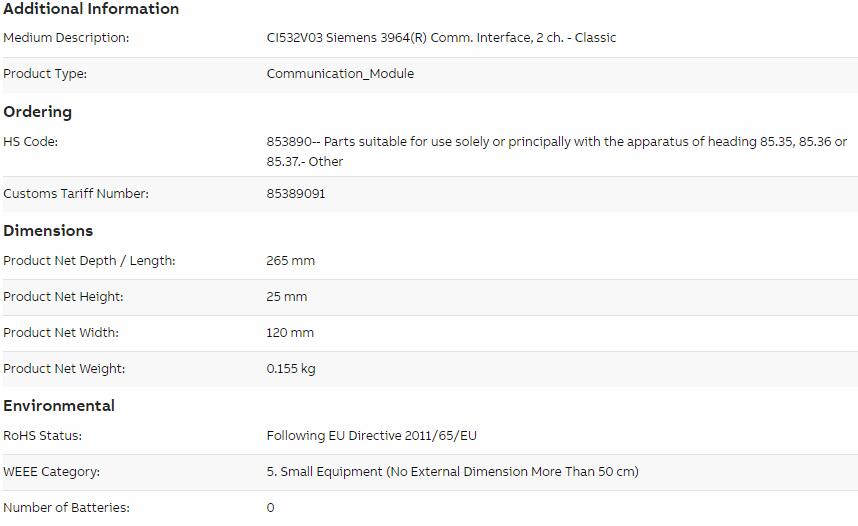Click the Customs Tariff Number 85389091

(x=295, y=194)
